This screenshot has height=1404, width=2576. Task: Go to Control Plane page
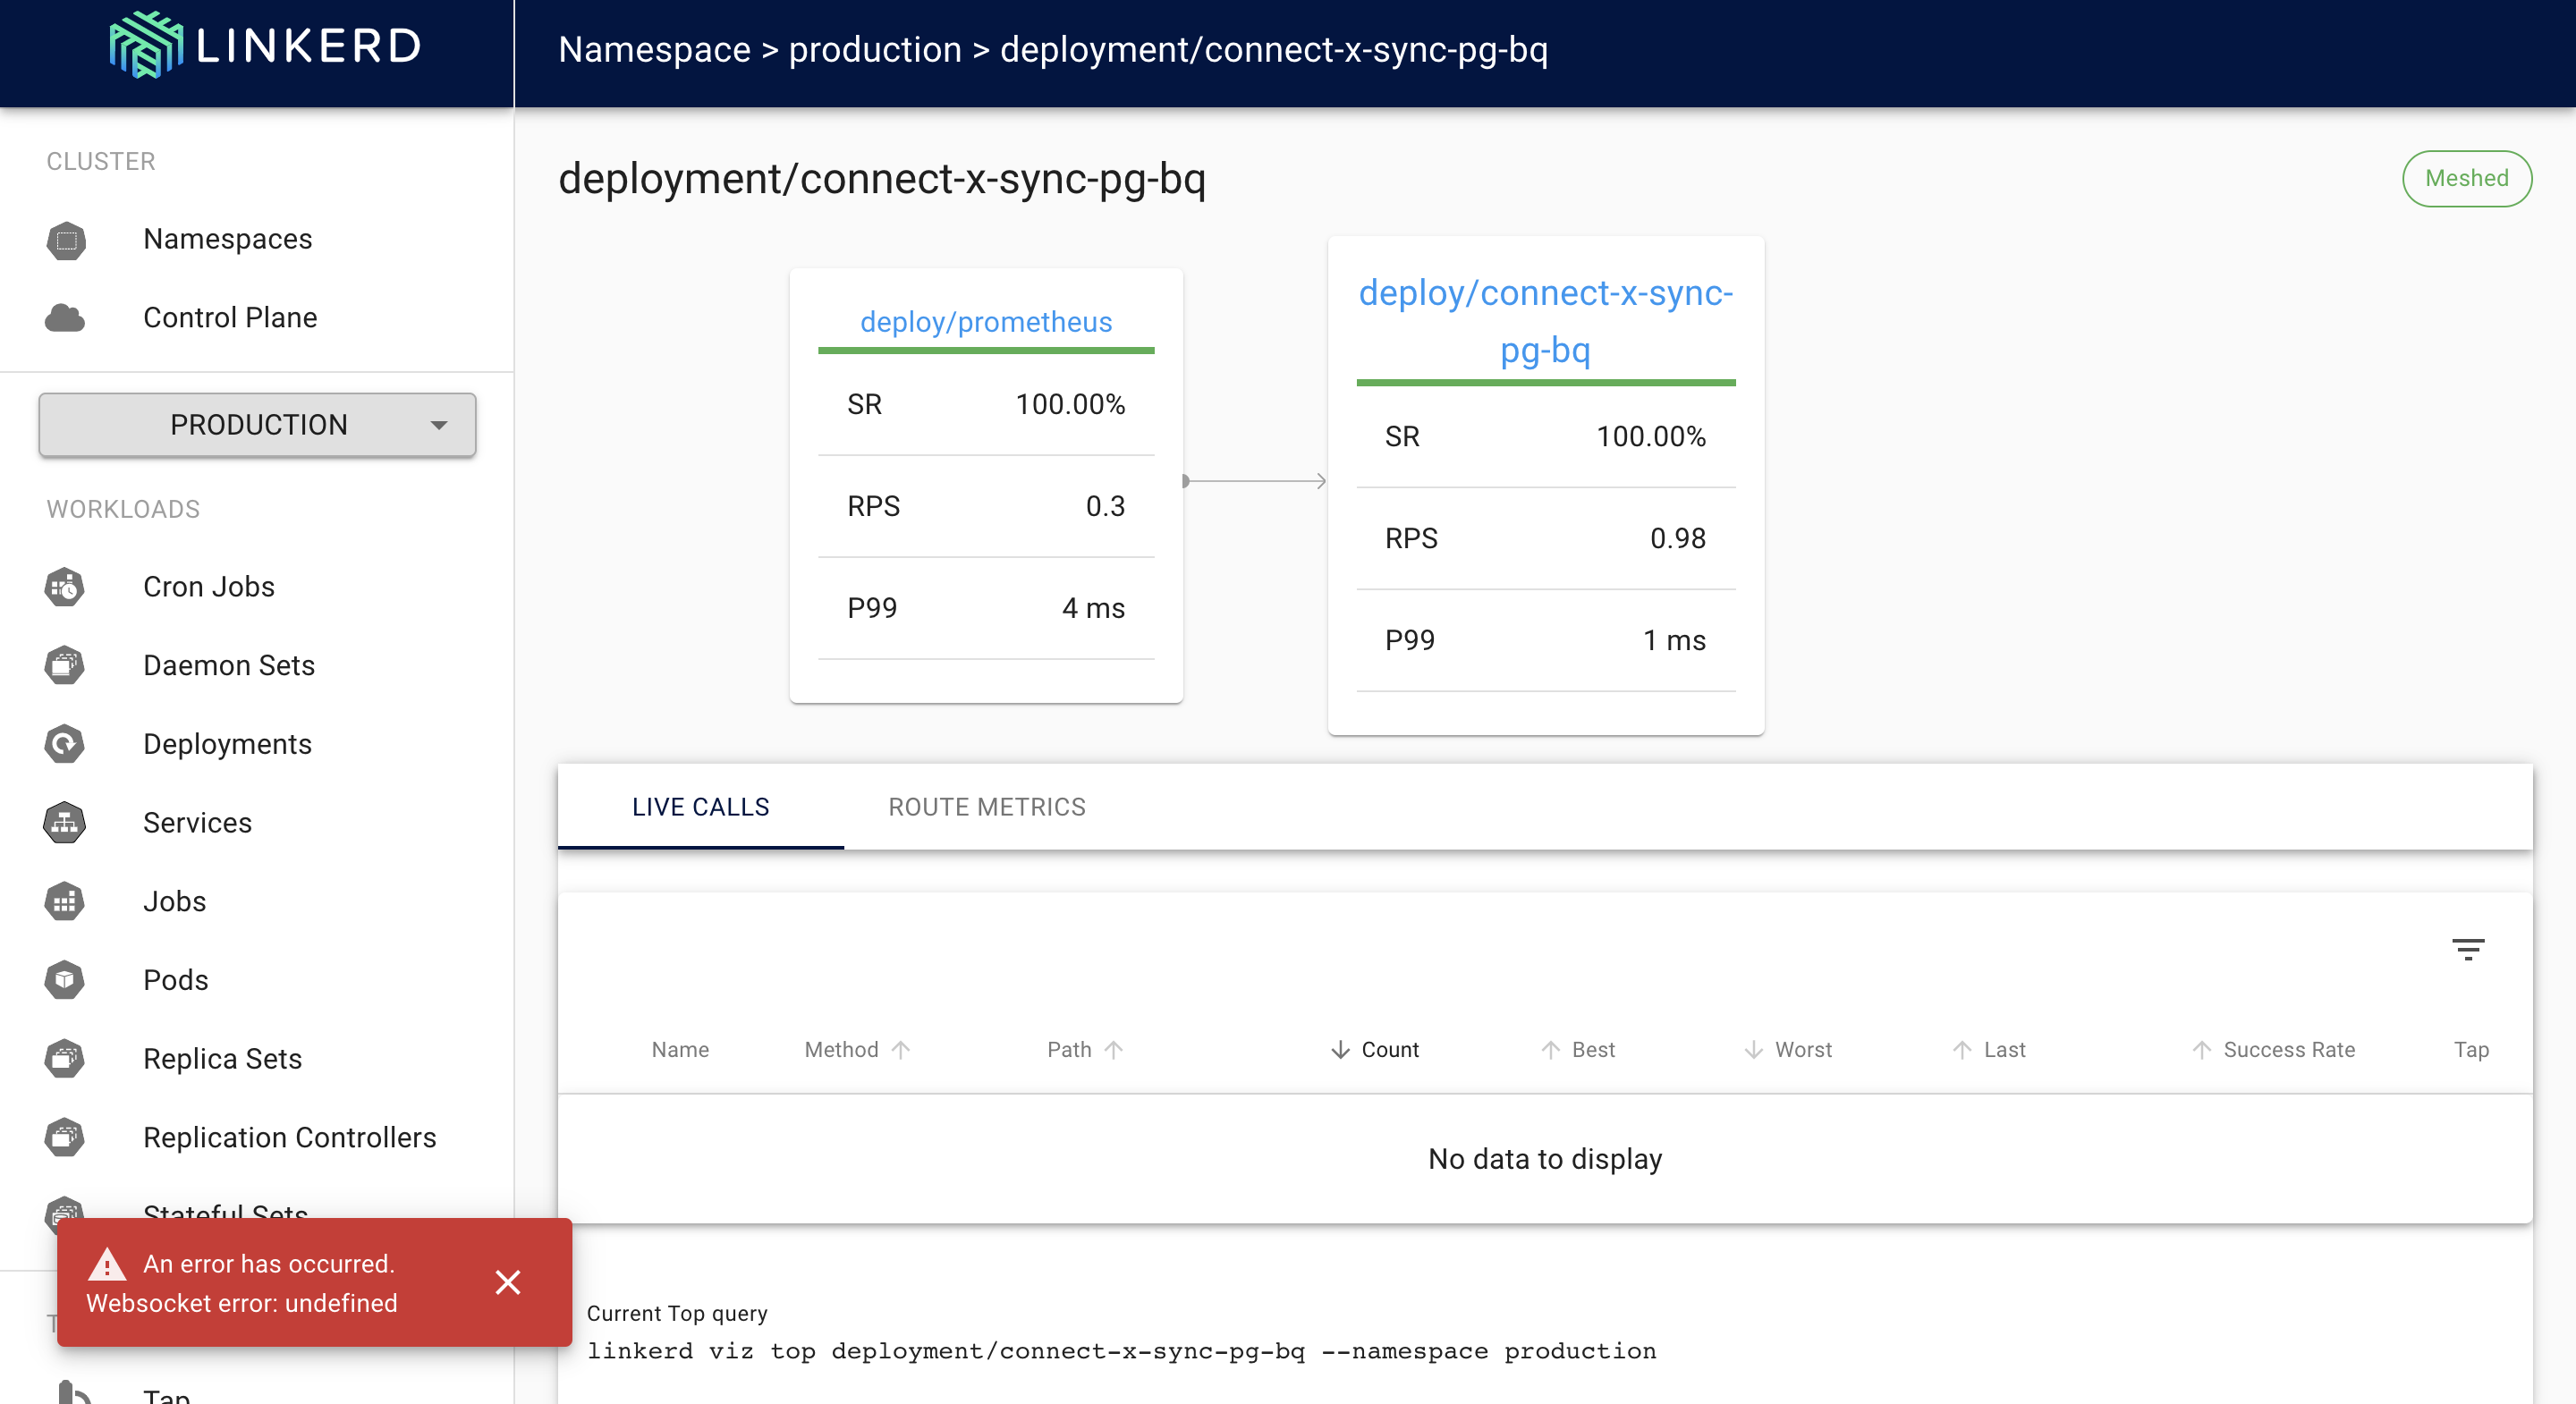[x=230, y=318]
